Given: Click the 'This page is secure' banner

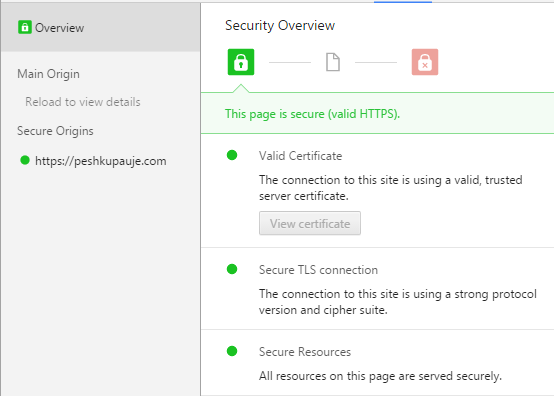Looking at the screenshot, I should click(377, 113).
